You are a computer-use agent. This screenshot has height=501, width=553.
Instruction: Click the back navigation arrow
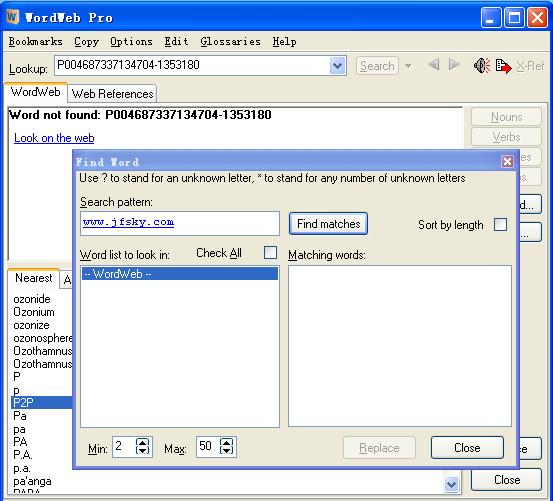(433, 65)
